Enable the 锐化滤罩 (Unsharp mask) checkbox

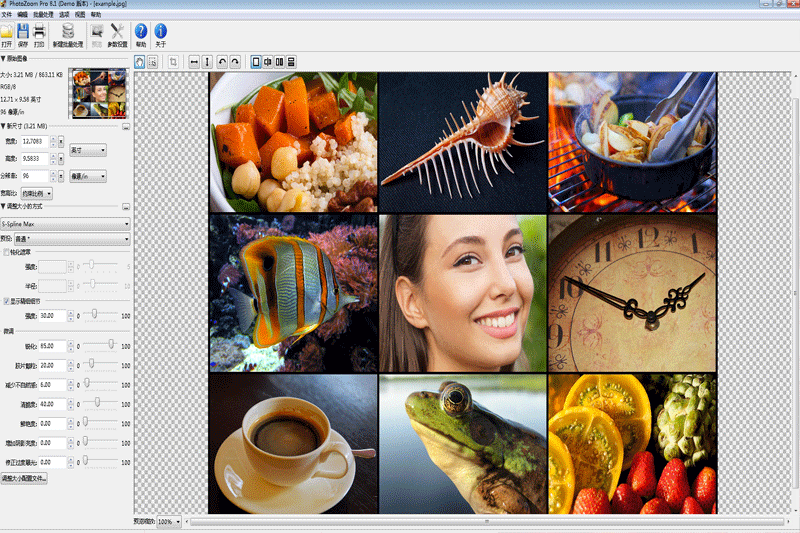coord(6,252)
